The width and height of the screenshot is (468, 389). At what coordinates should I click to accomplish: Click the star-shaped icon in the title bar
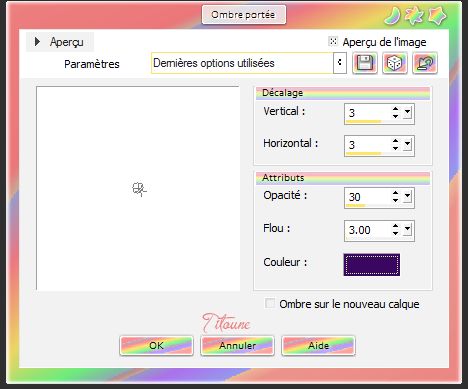(x=437, y=16)
